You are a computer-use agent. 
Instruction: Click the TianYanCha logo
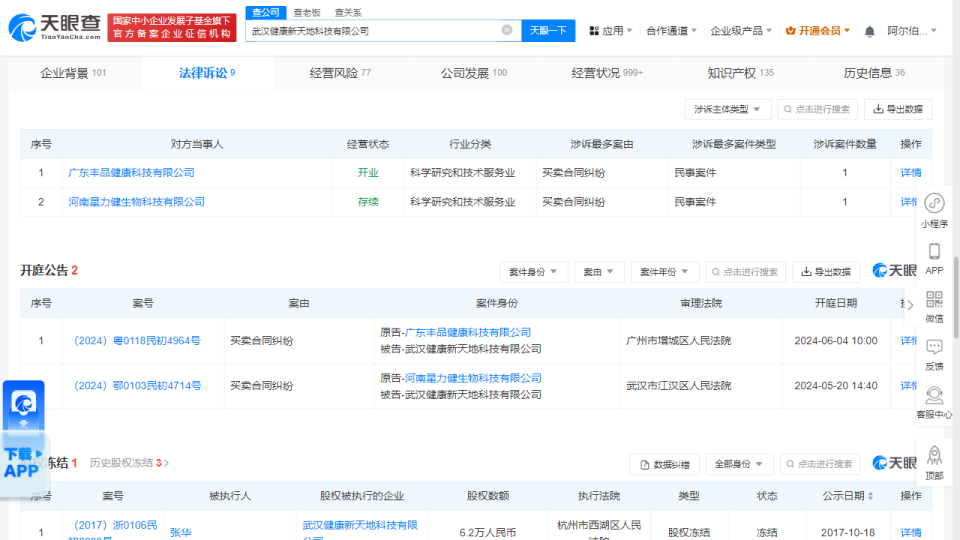pos(54,28)
